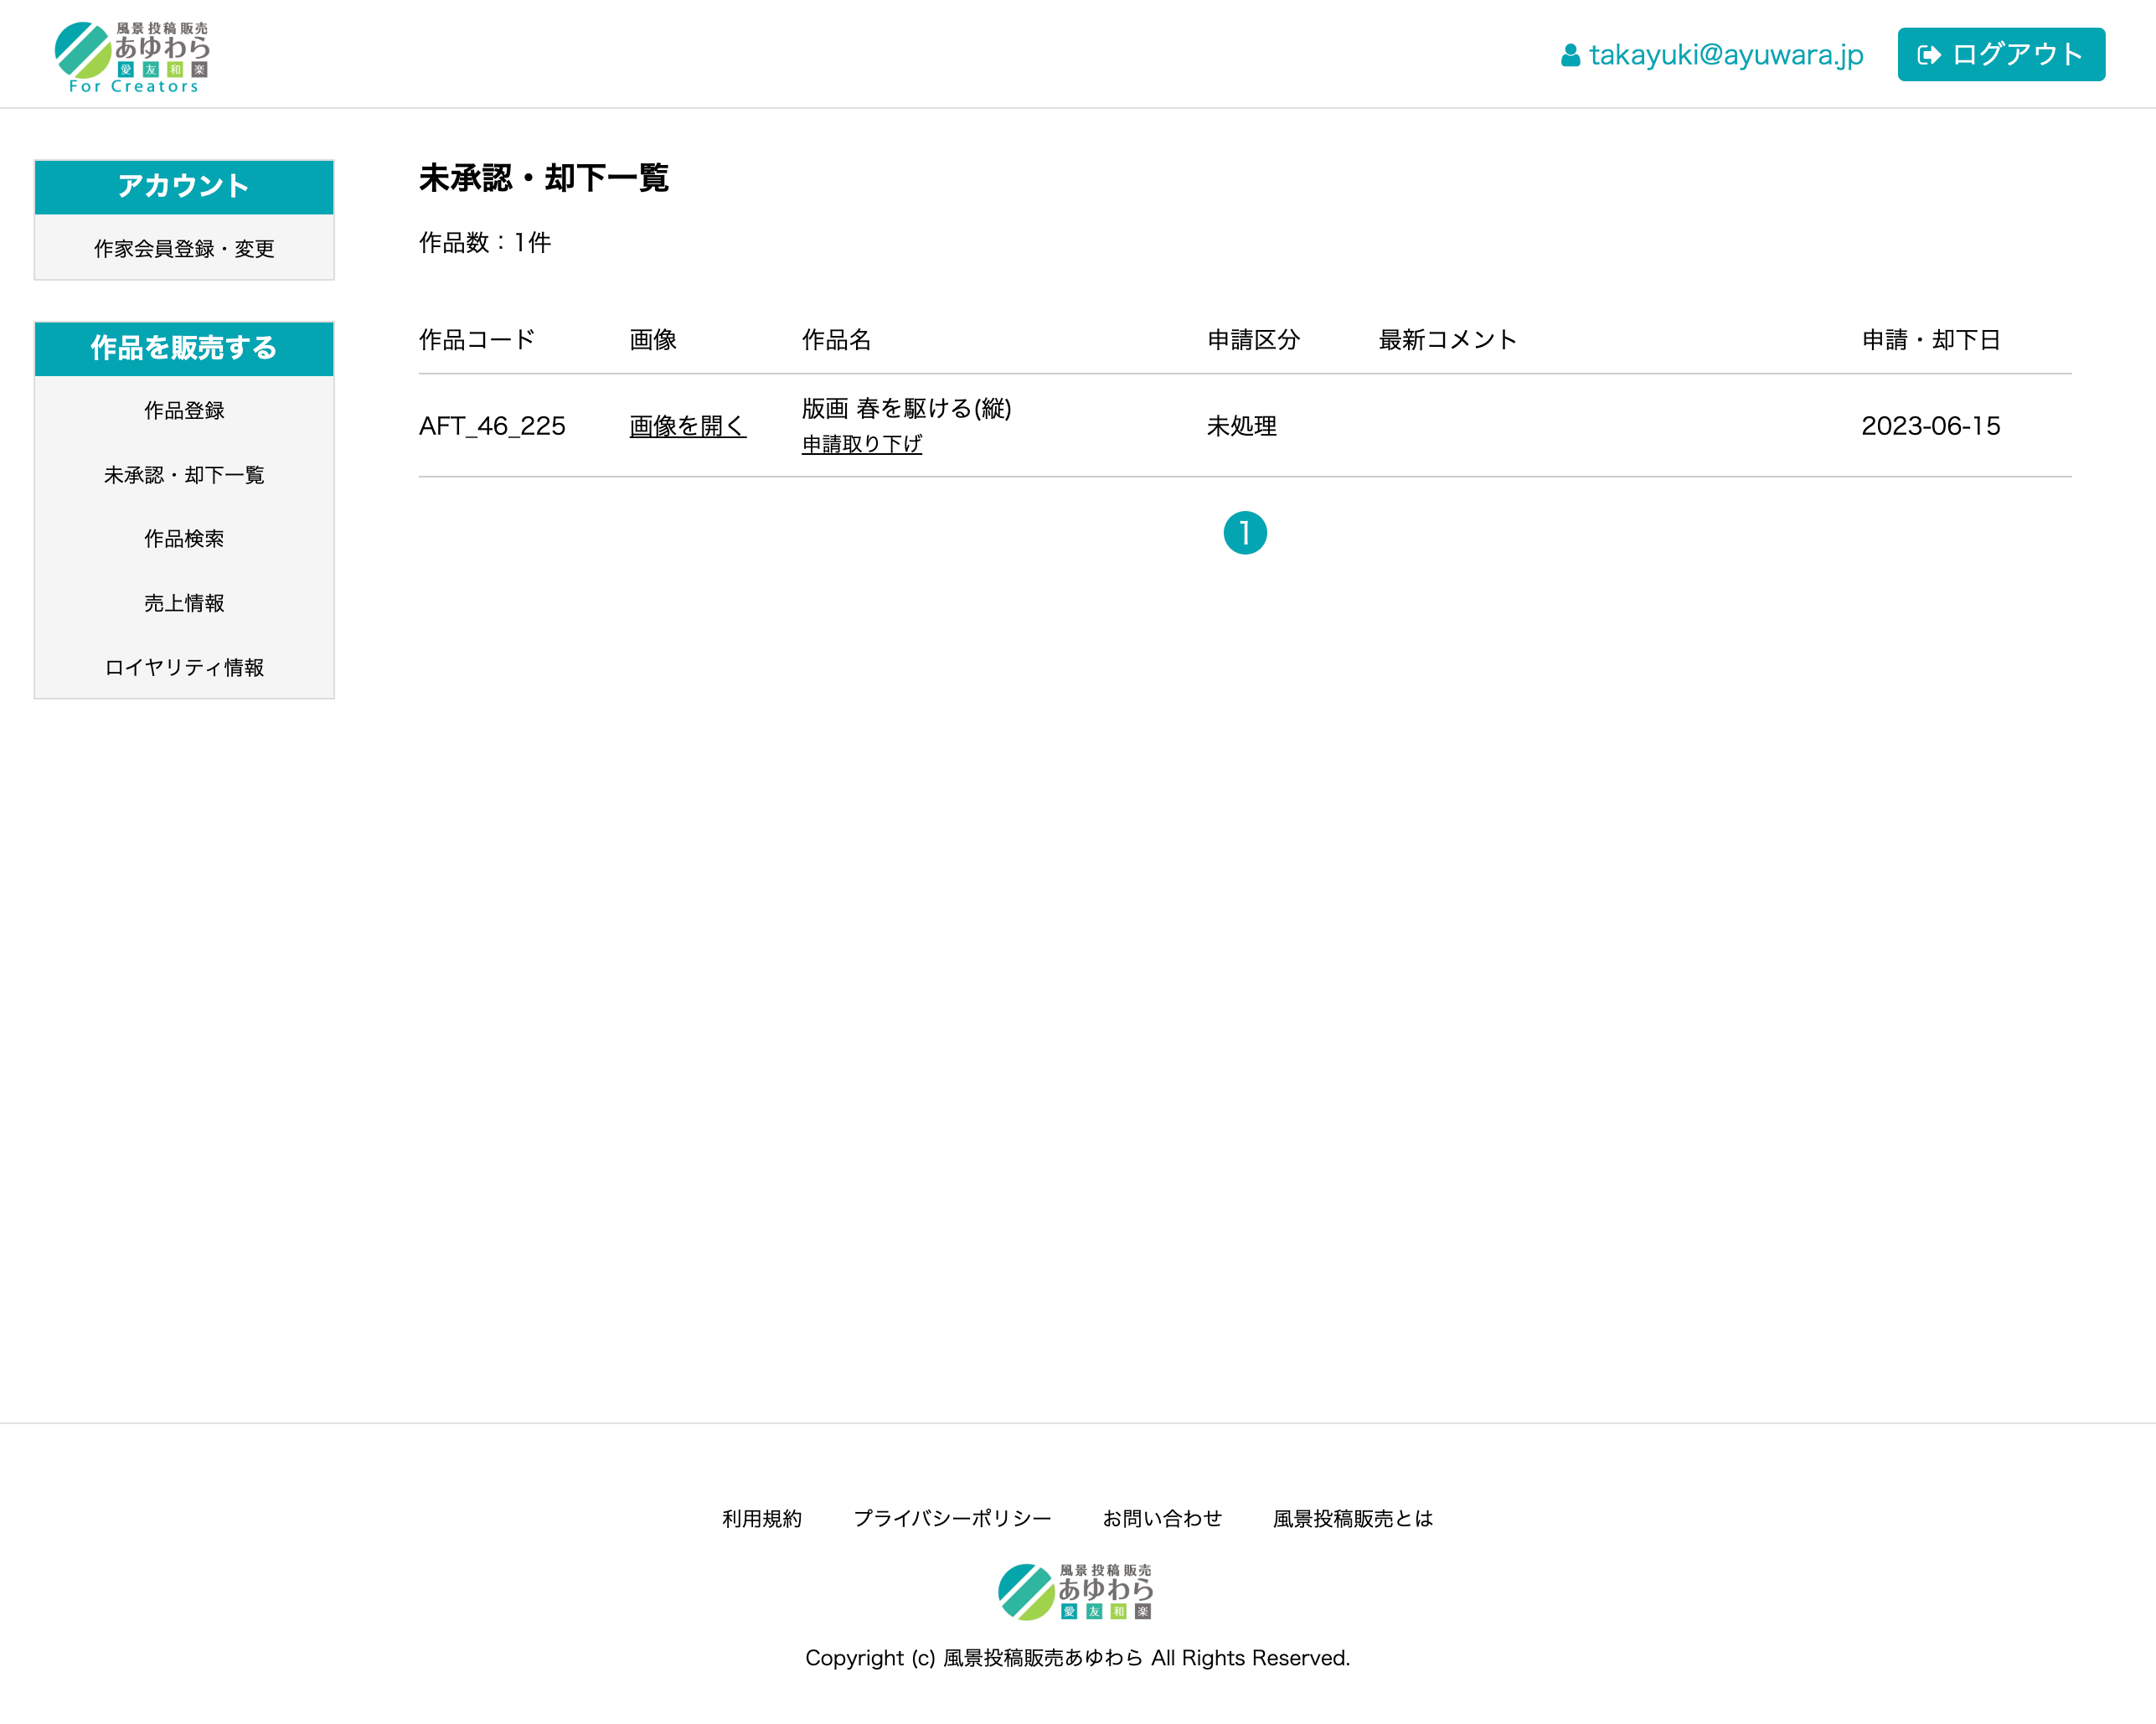Open 利用規約 footer link

pos(762,1518)
